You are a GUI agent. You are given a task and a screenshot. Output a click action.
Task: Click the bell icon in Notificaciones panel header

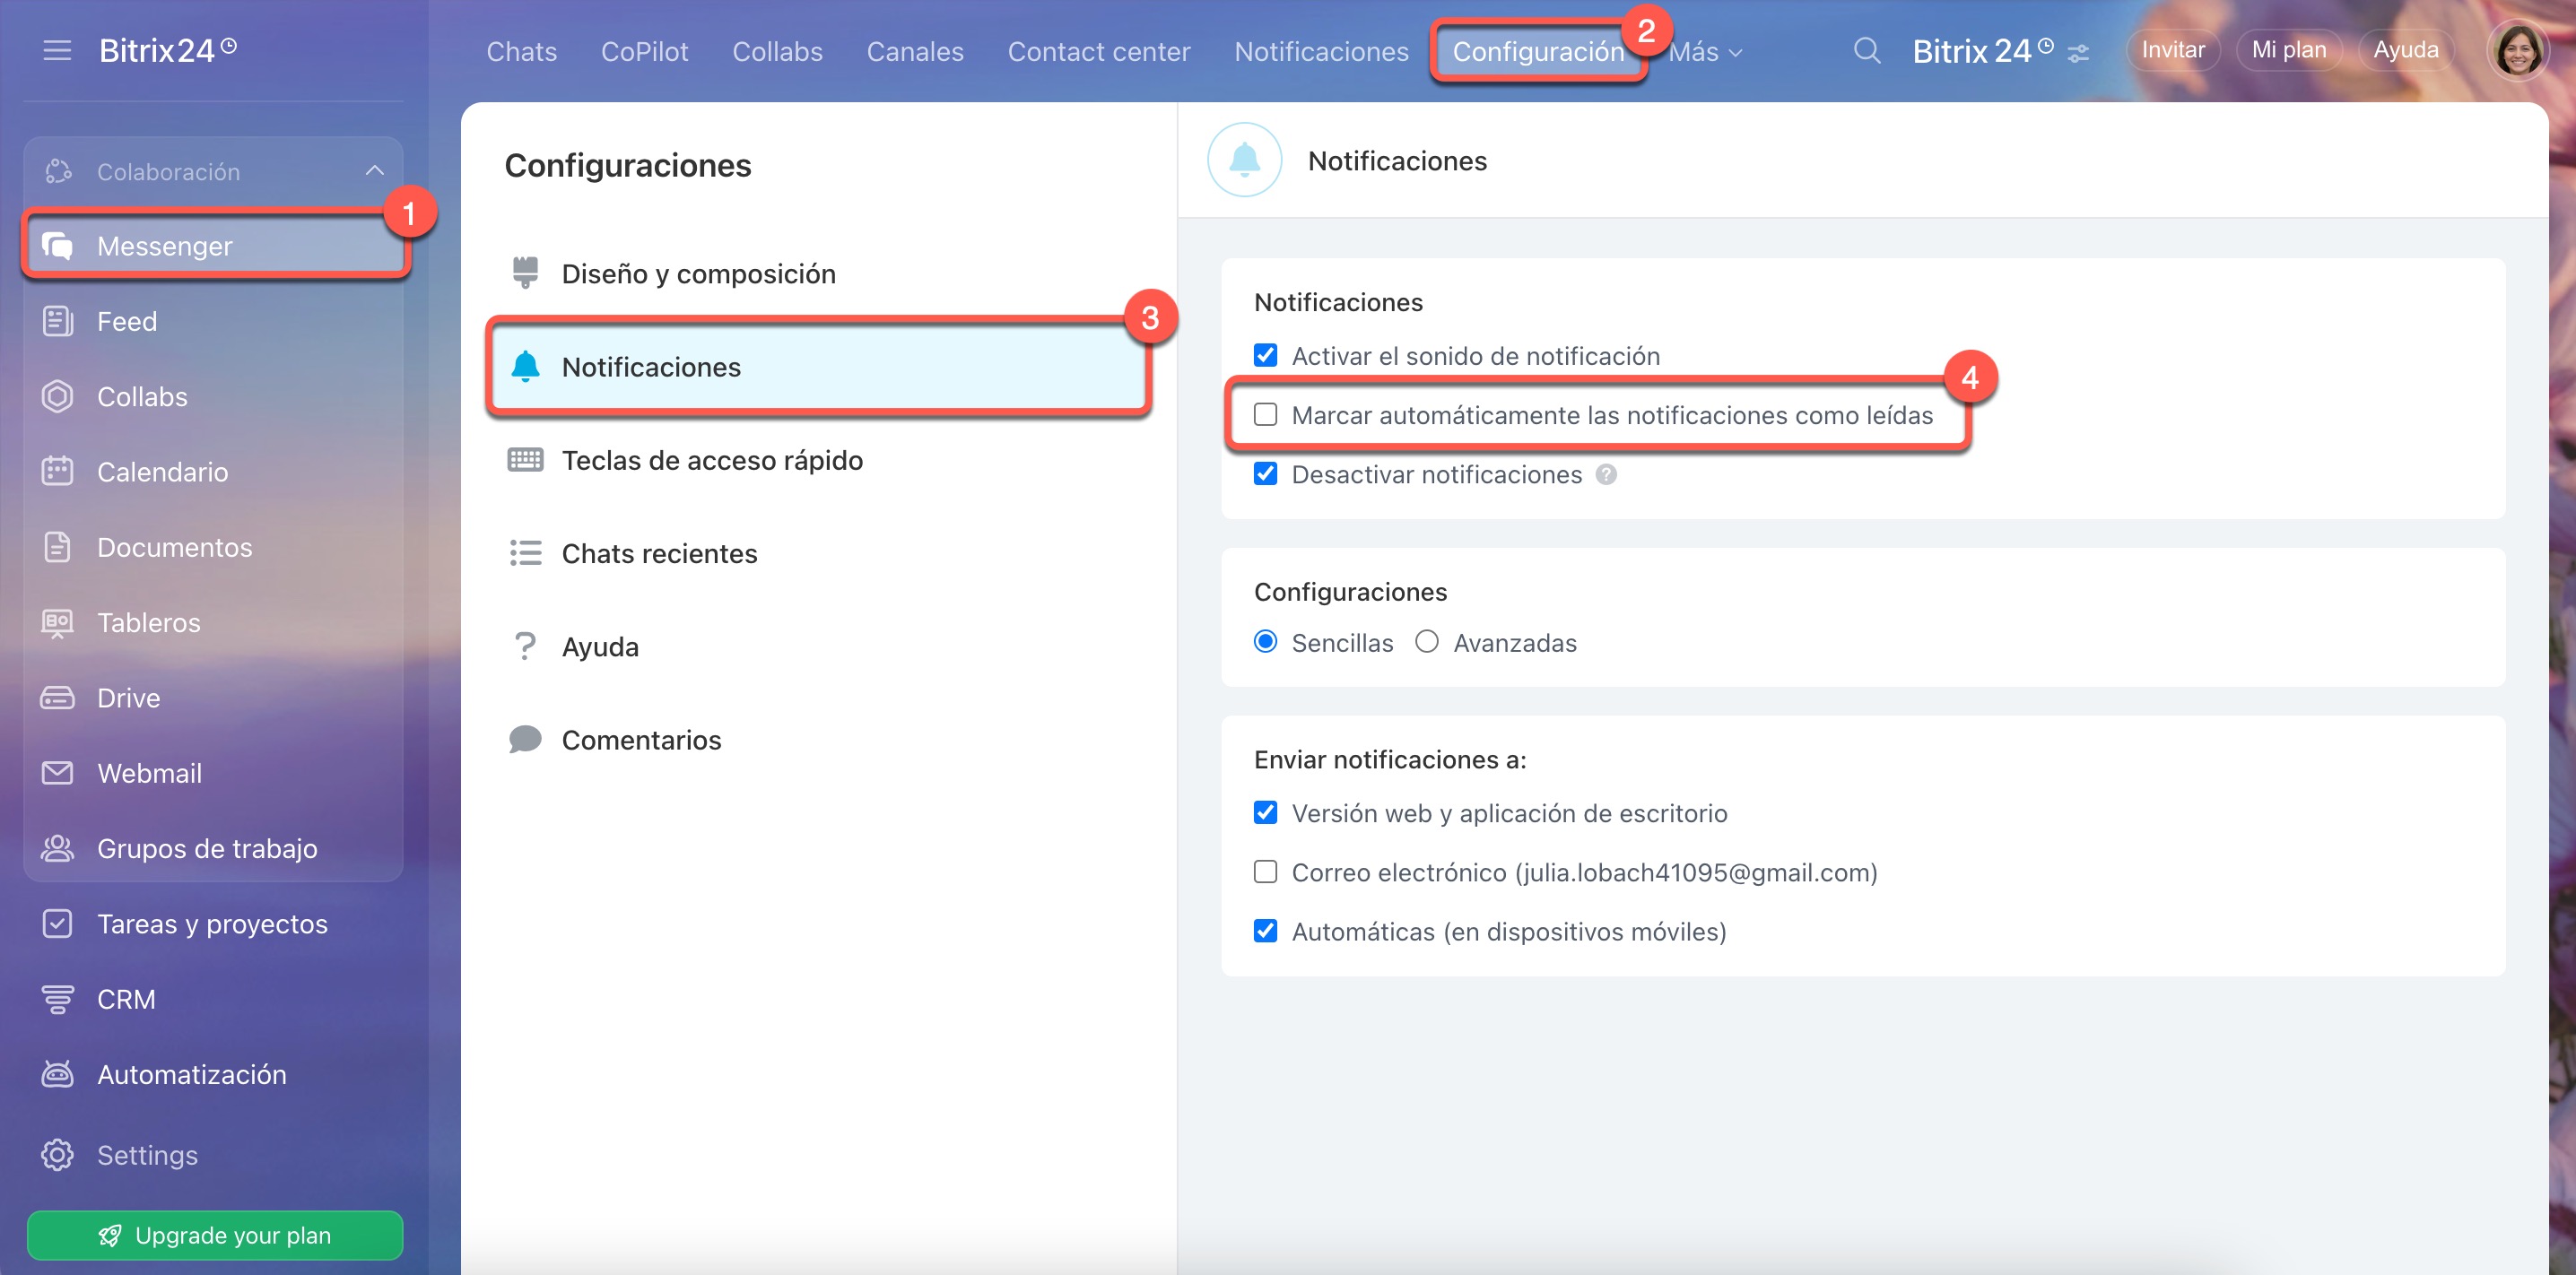pyautogui.click(x=1244, y=160)
